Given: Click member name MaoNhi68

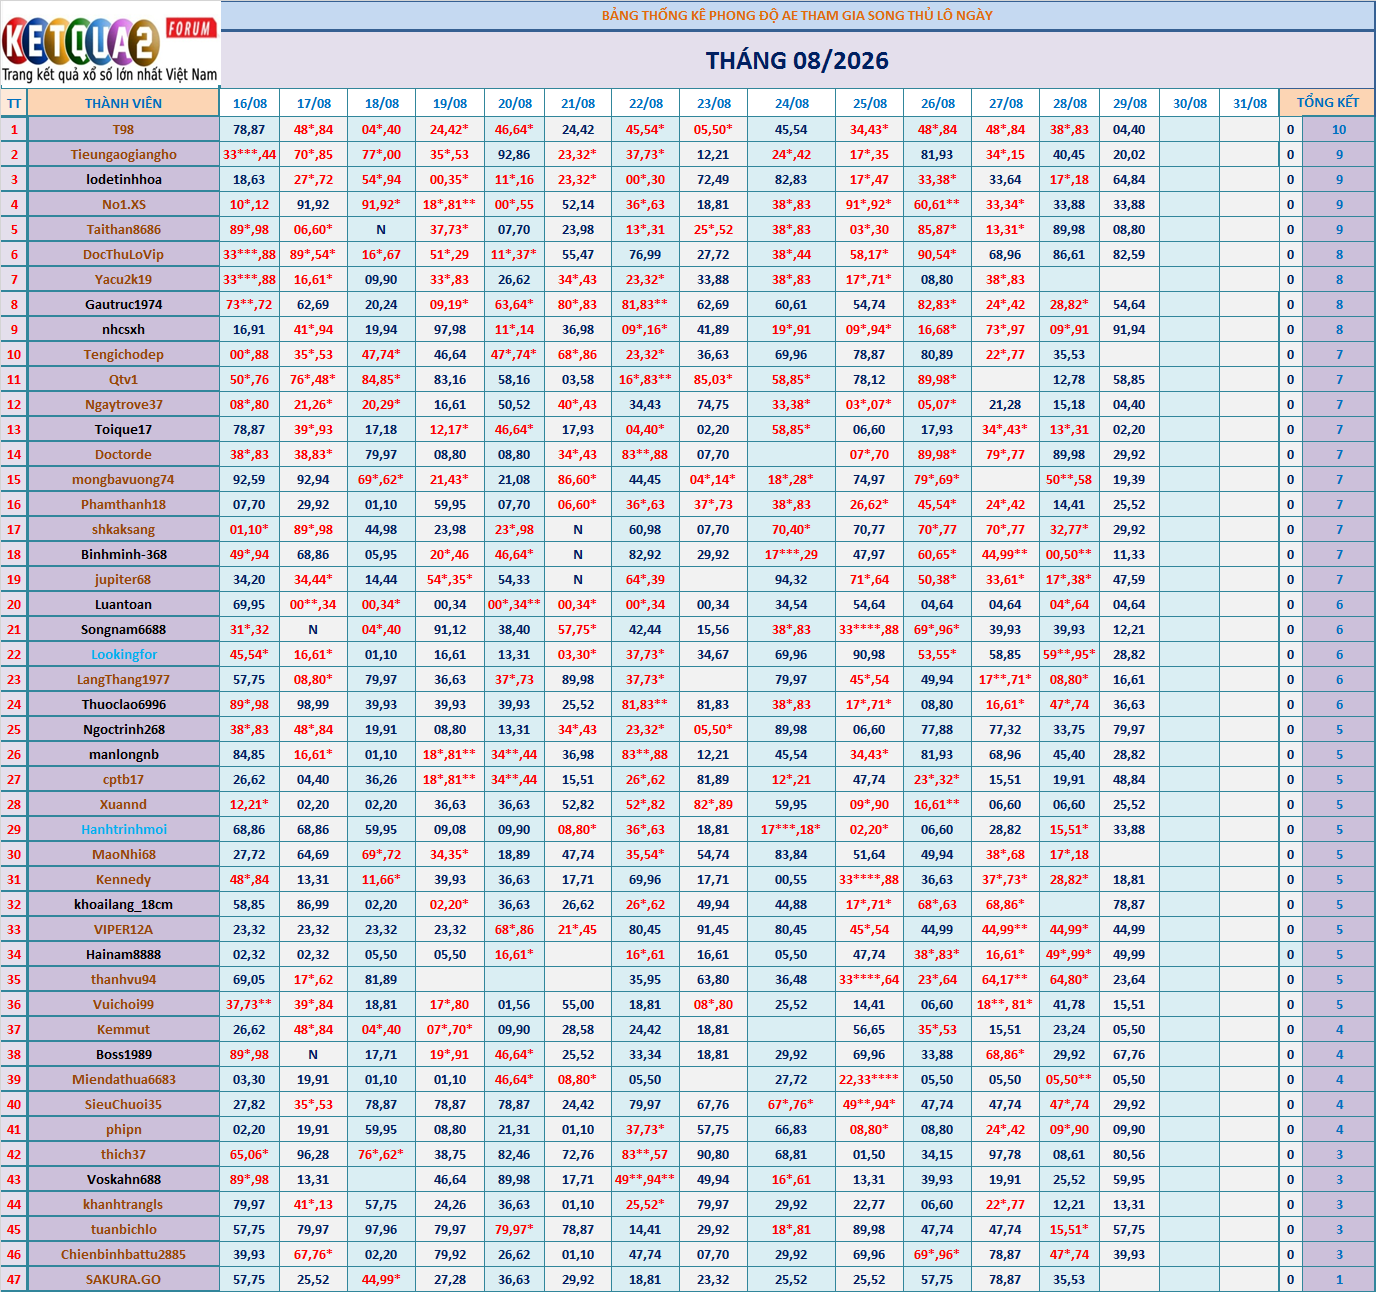Looking at the screenshot, I should point(123,854).
